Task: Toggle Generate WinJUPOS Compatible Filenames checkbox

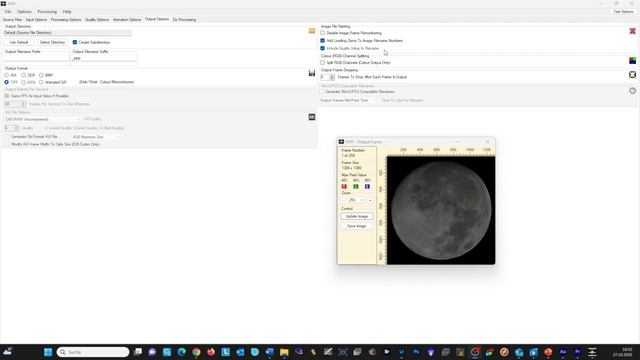Action: tap(322, 91)
